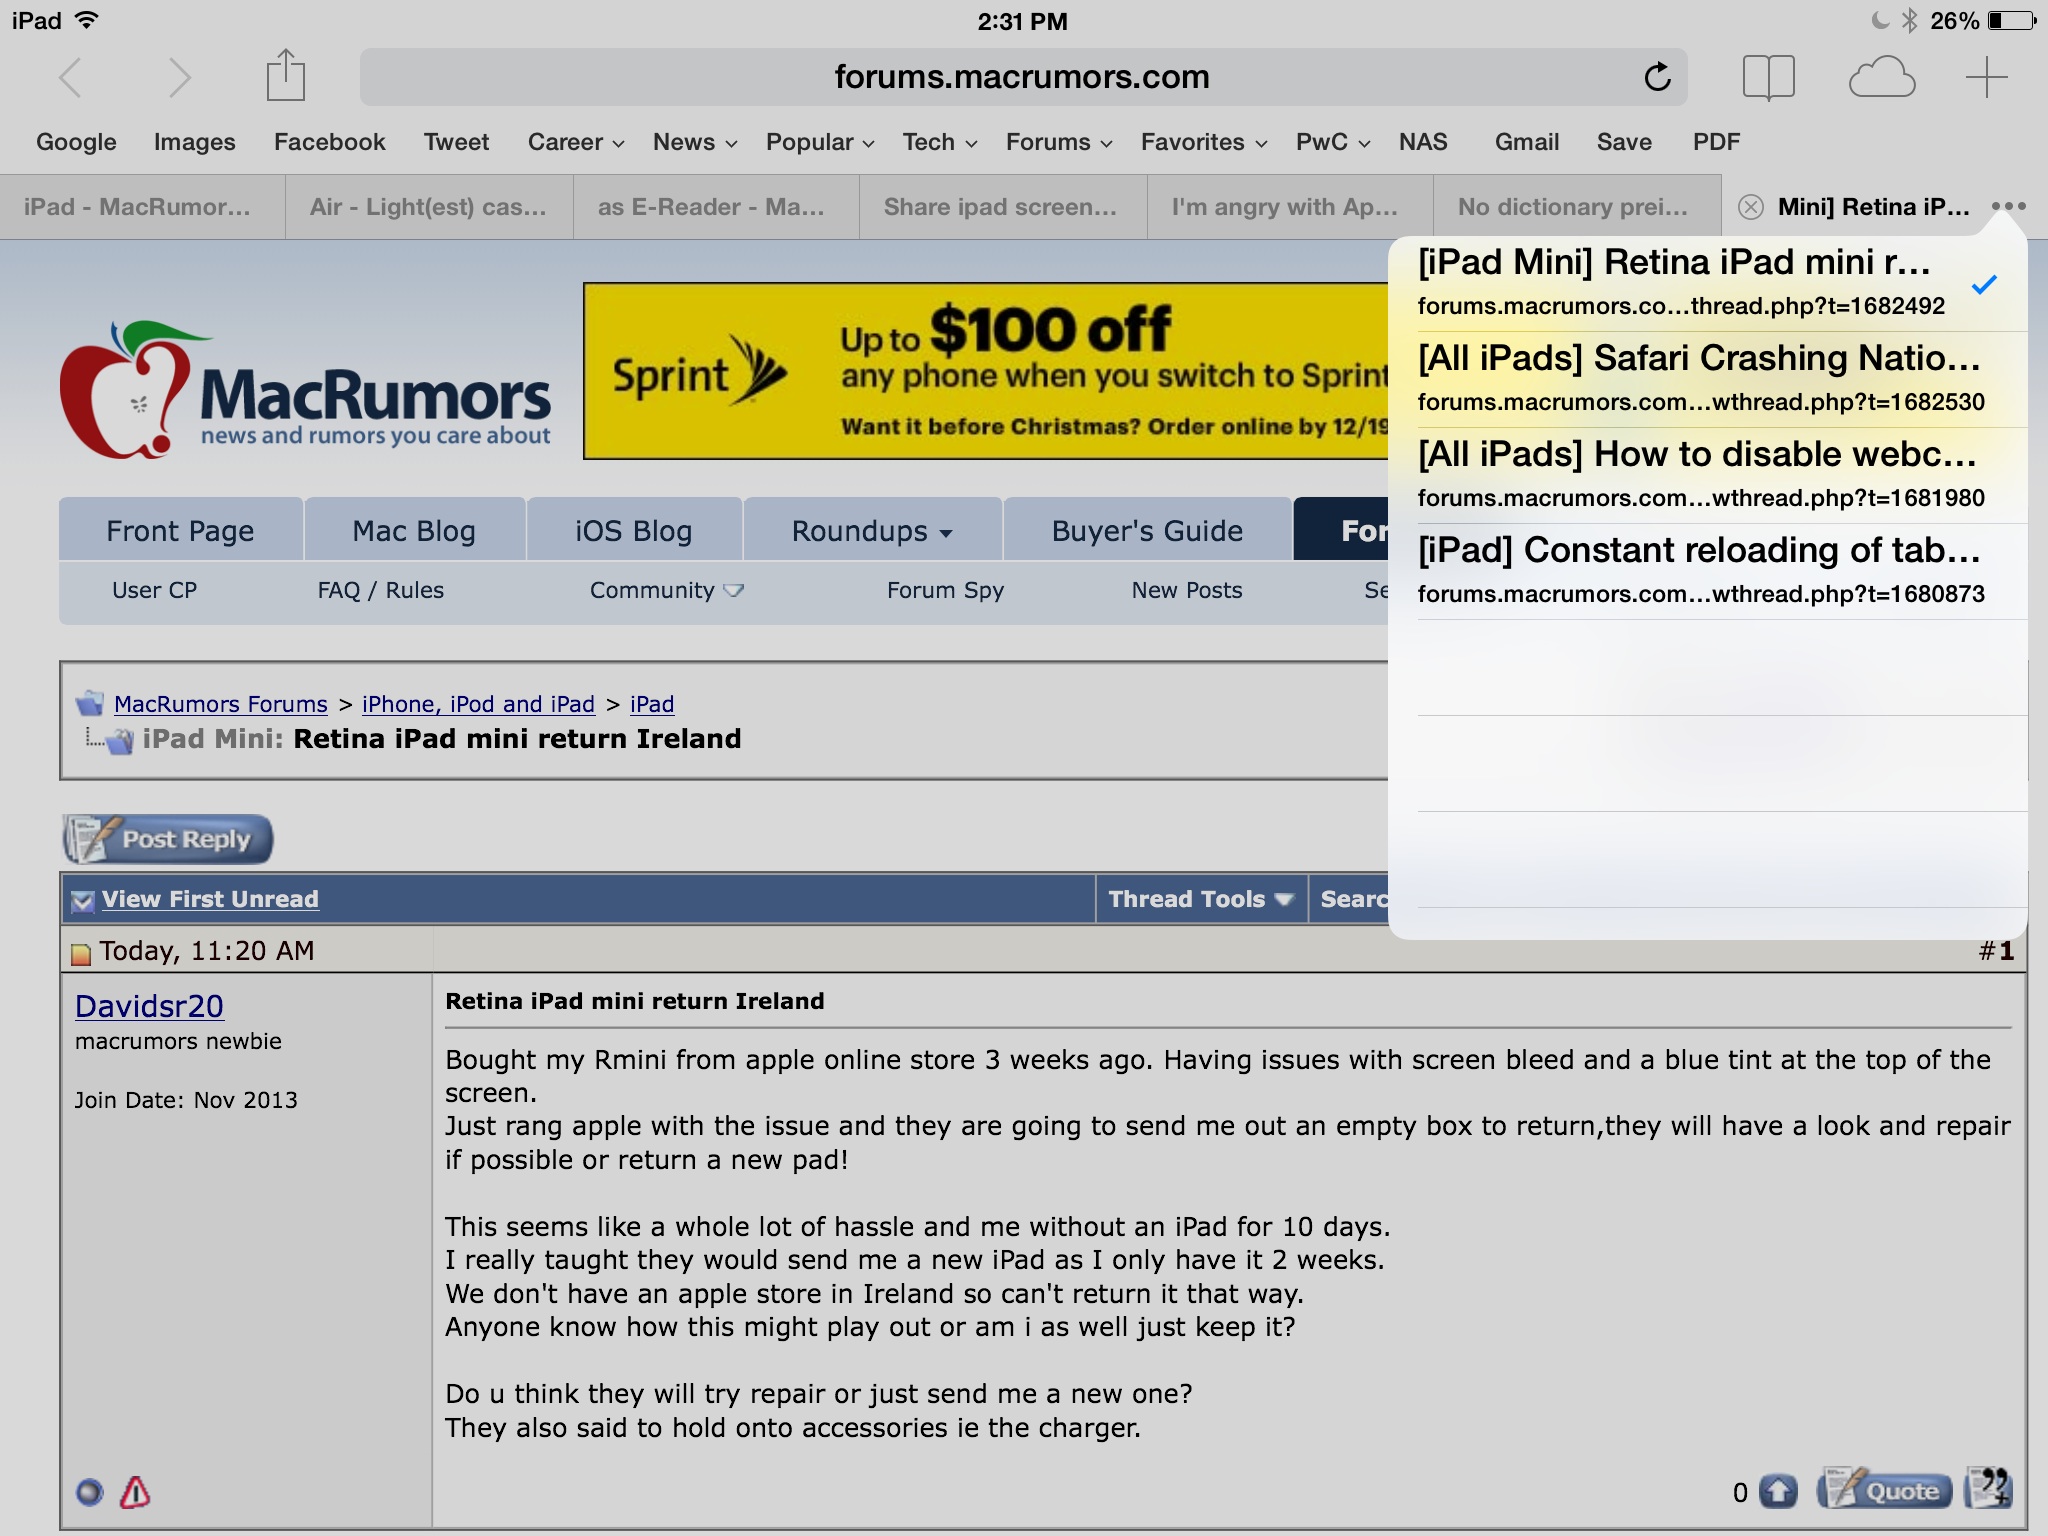2048x1536 pixels.
Task: Expand the Roundups dropdown menu
Action: point(872,530)
